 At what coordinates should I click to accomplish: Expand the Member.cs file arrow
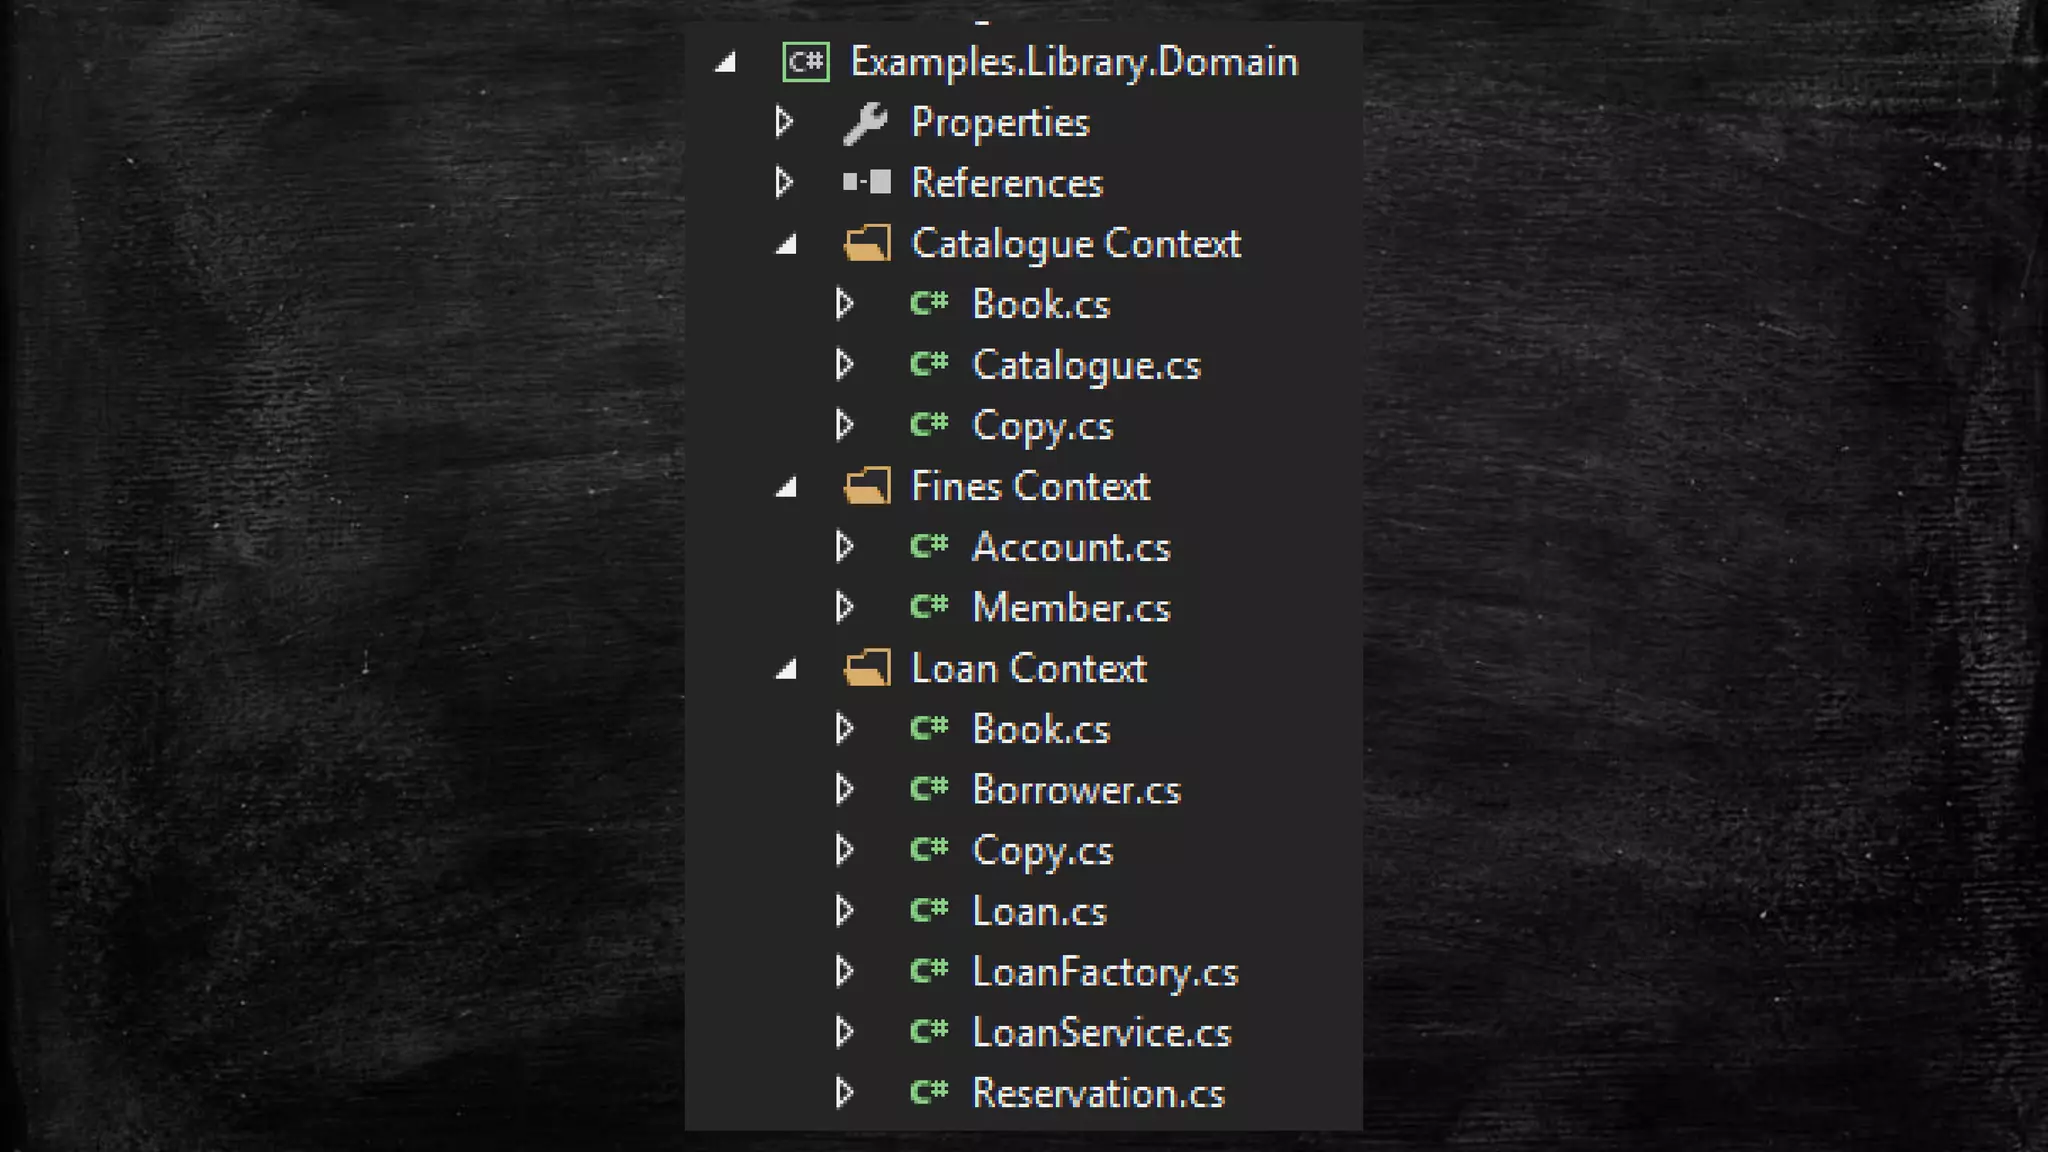click(845, 608)
